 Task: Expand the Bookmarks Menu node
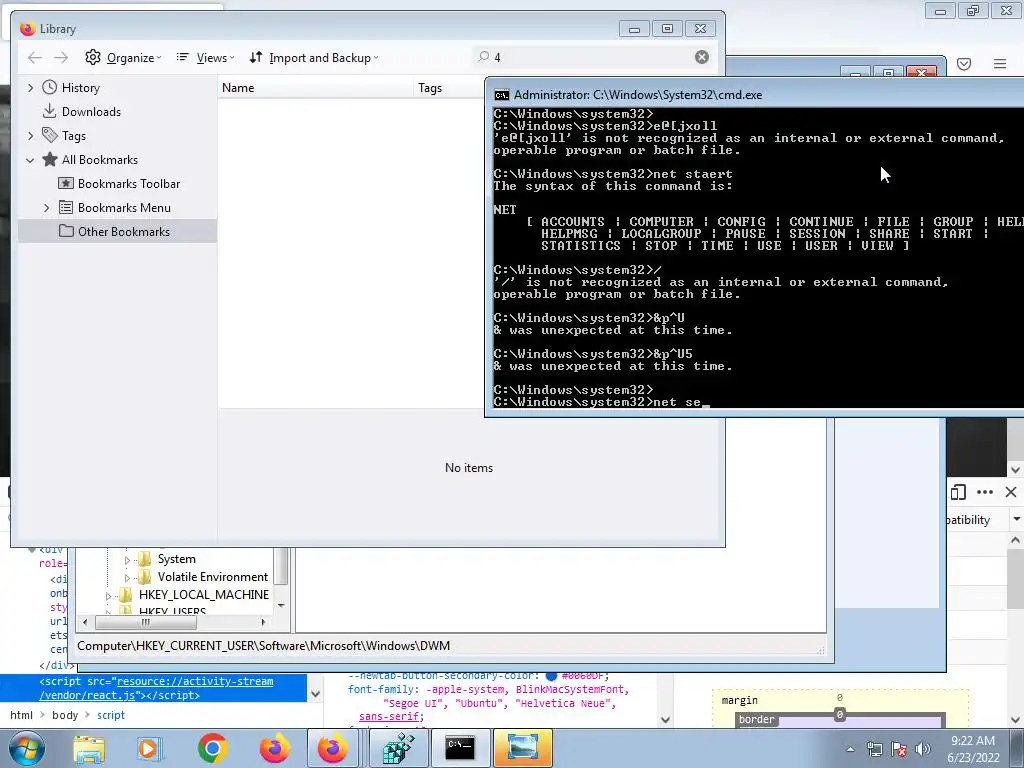(46, 208)
